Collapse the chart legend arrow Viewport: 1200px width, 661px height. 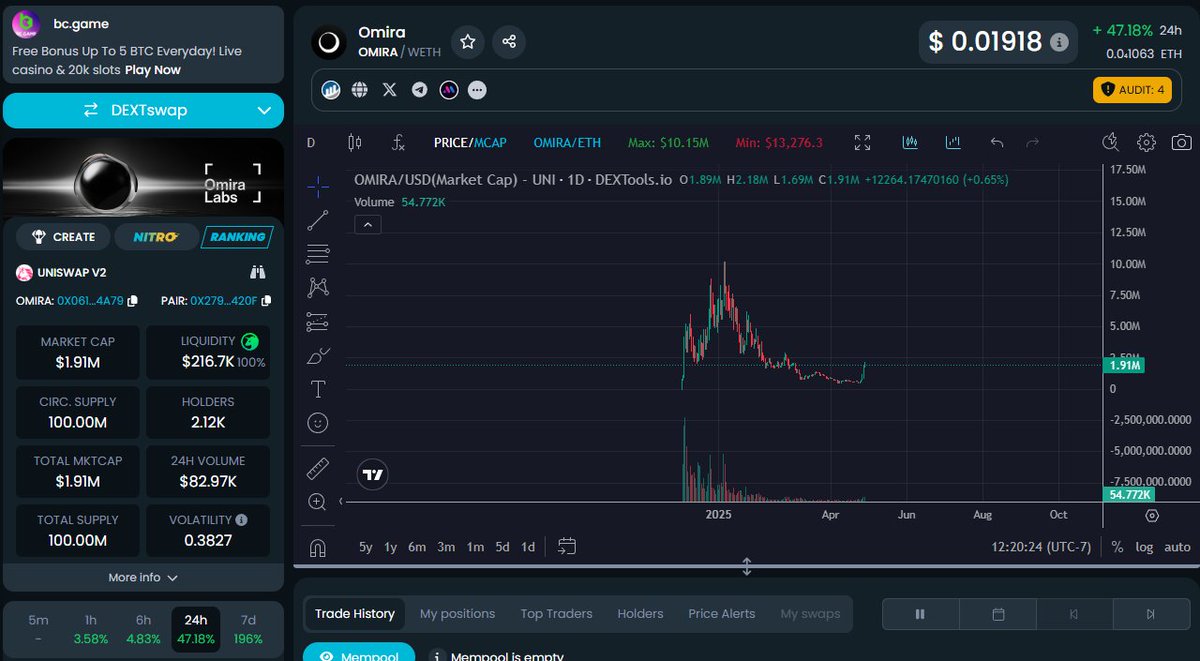tap(367, 225)
